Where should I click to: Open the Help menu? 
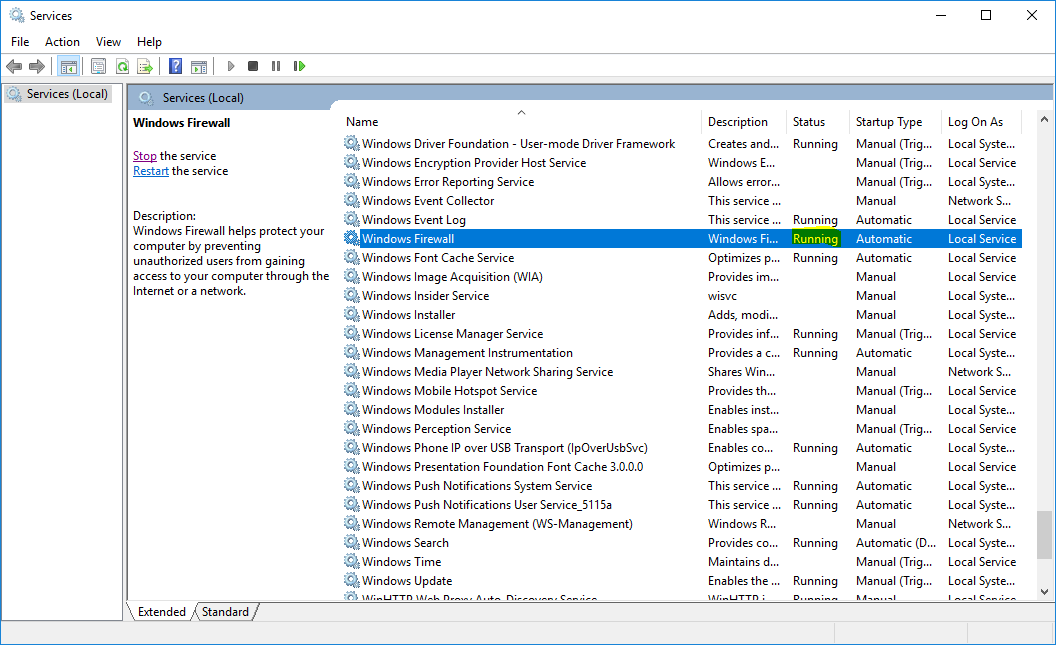point(149,42)
